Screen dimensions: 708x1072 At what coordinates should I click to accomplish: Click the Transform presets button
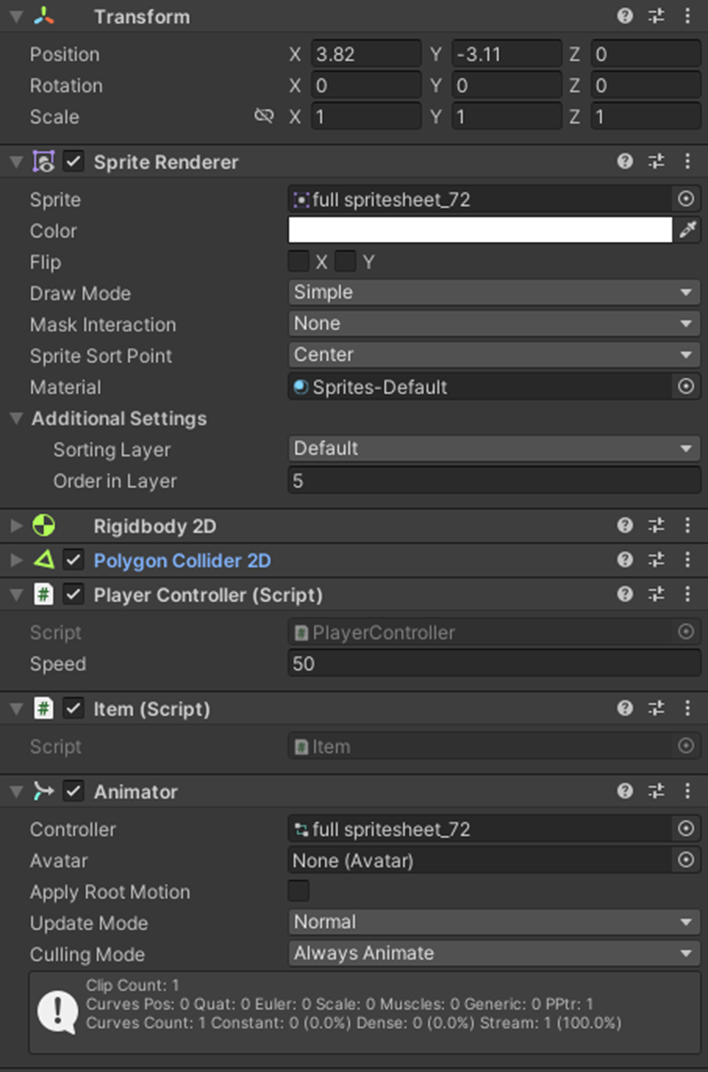(x=657, y=16)
